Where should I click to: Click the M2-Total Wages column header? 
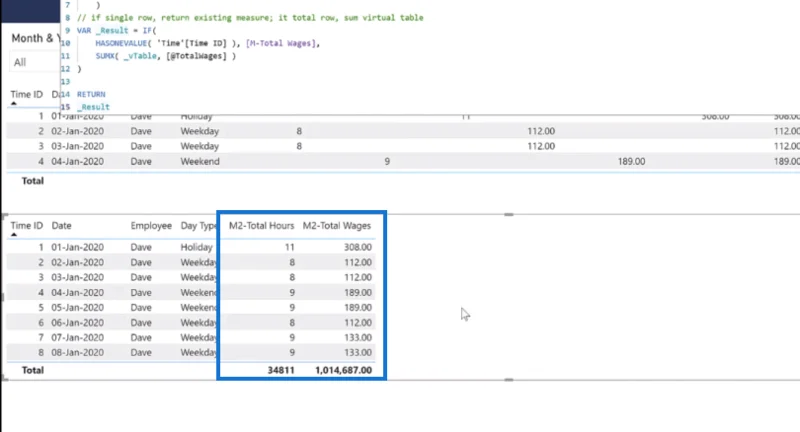tap(337, 225)
